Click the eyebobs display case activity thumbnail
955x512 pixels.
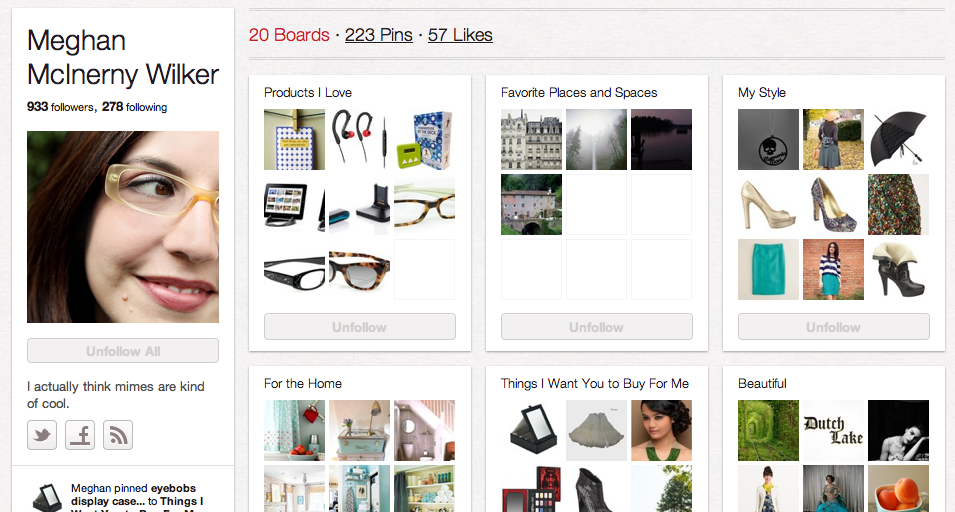[48, 497]
